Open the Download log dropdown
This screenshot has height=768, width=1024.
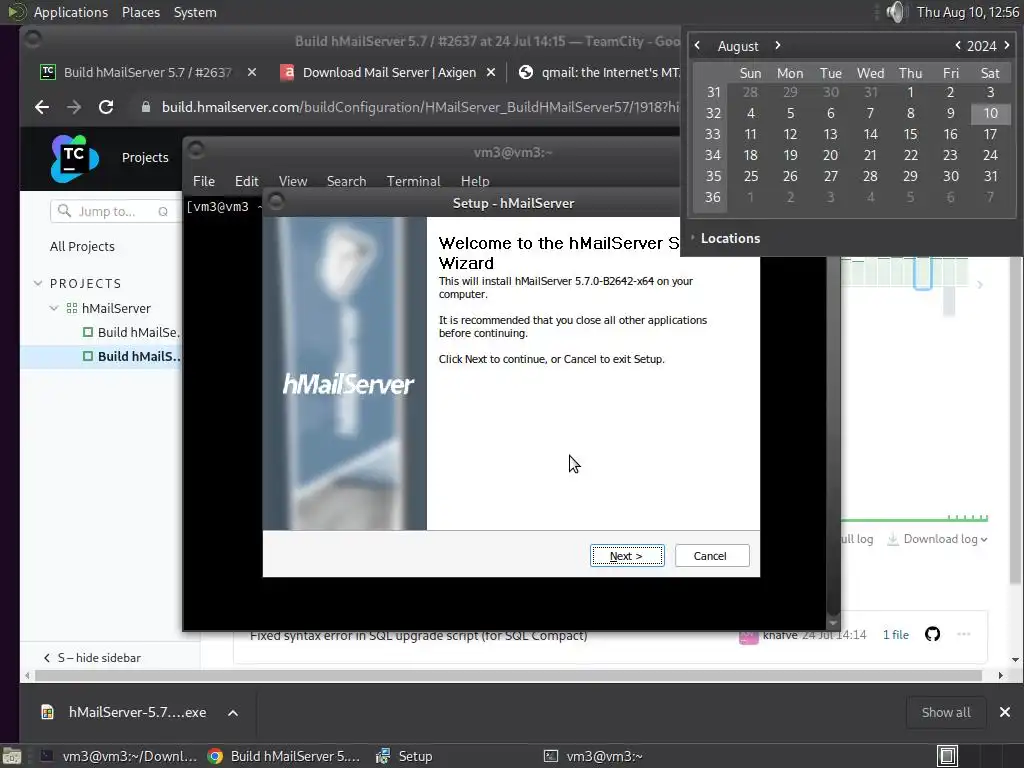click(937, 539)
